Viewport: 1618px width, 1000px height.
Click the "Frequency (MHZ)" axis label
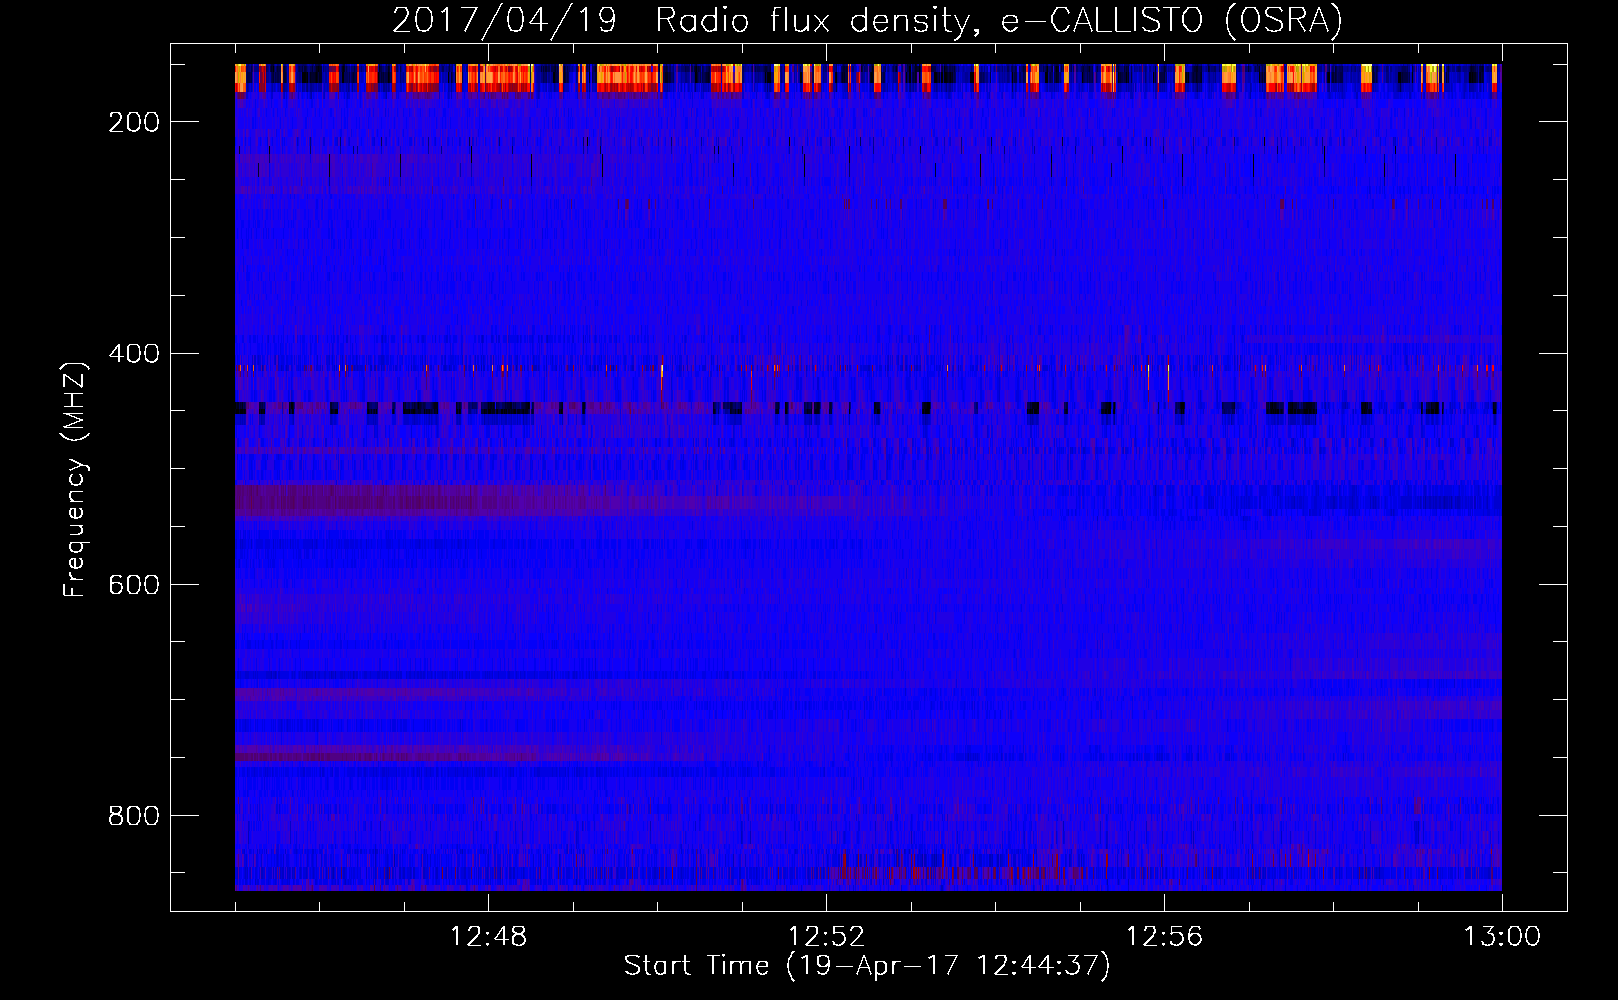pos(74,479)
